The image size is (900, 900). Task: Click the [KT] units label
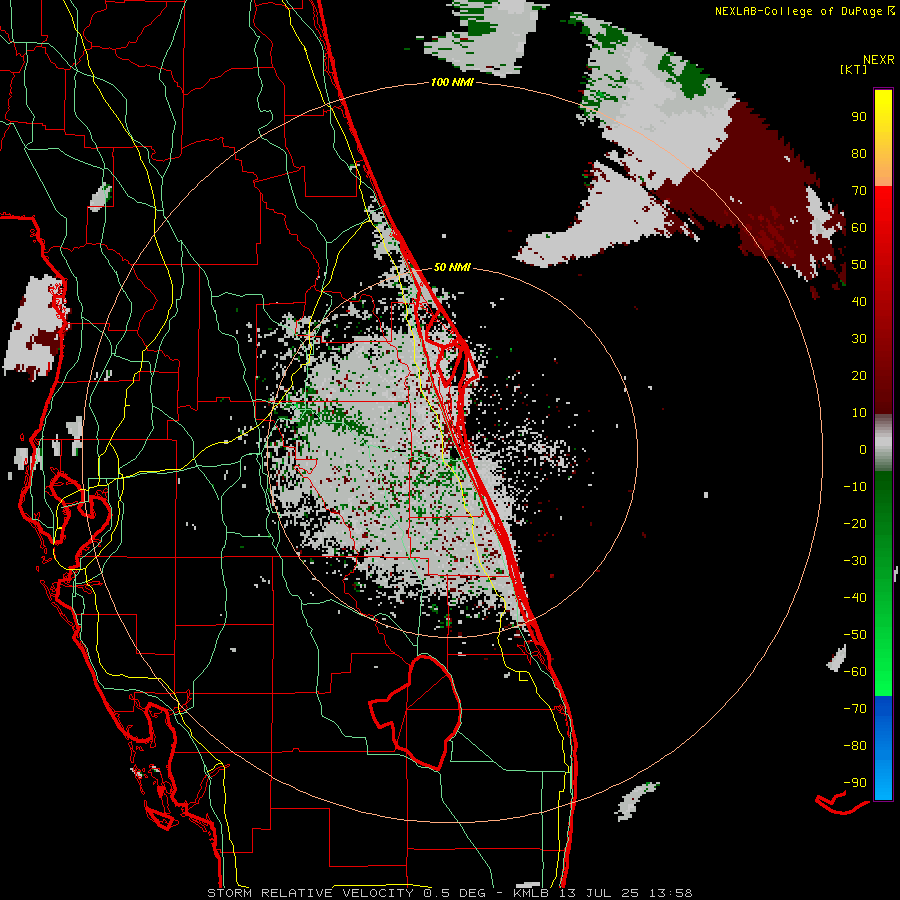pyautogui.click(x=854, y=69)
